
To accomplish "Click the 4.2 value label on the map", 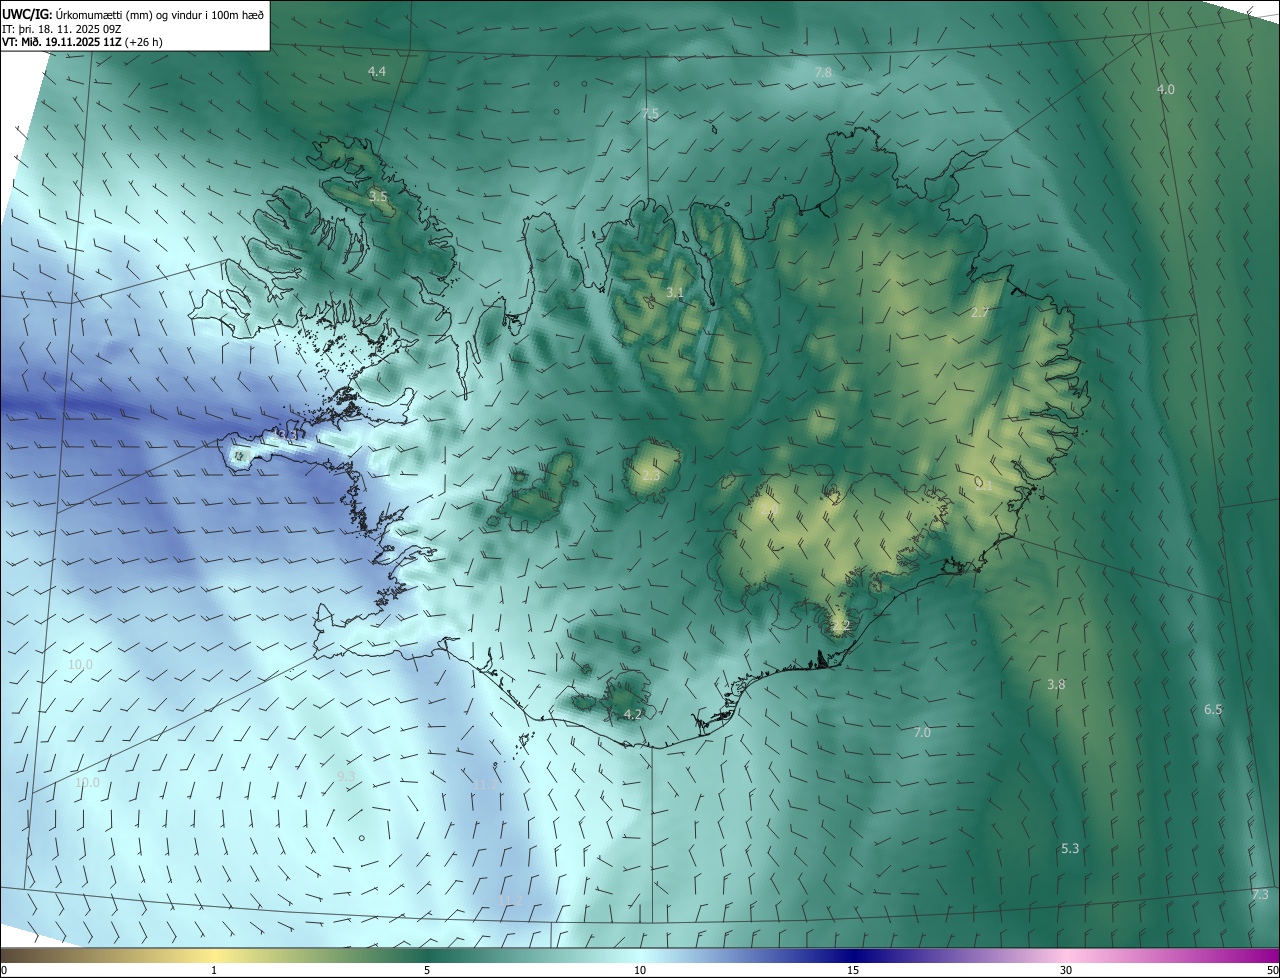I will click(632, 714).
